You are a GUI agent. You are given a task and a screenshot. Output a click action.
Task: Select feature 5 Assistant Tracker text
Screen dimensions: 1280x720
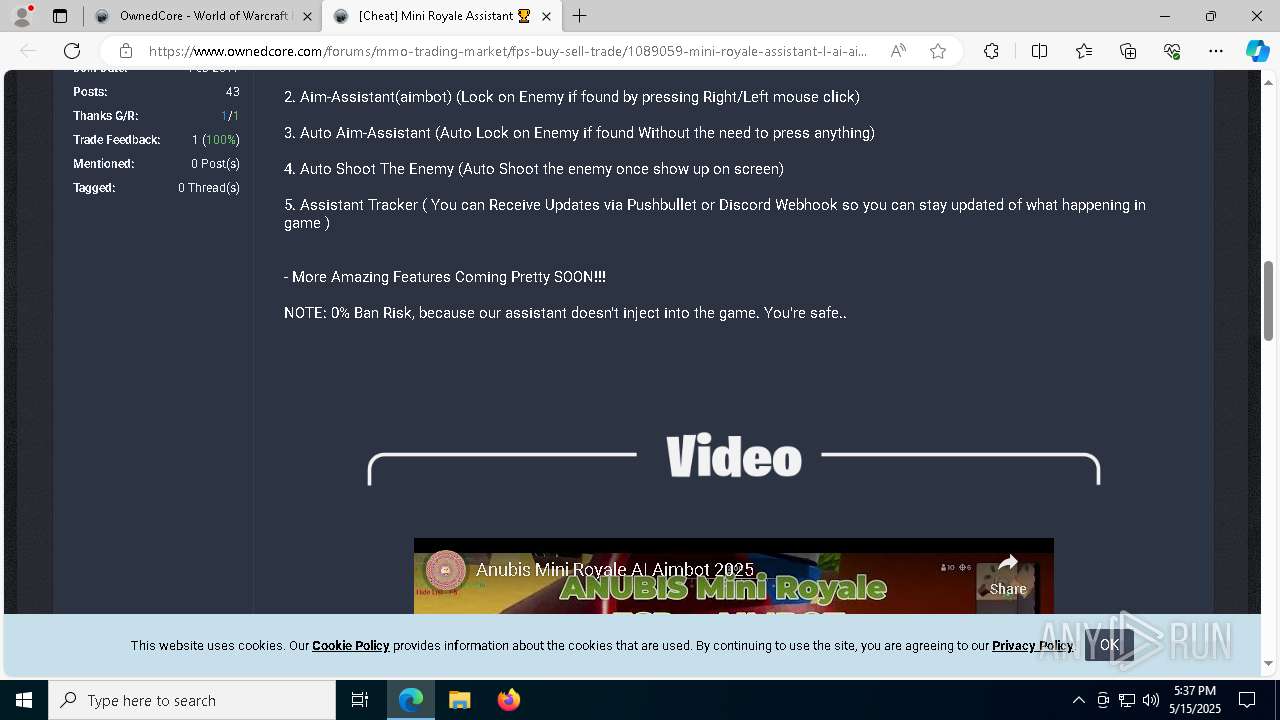(x=715, y=214)
